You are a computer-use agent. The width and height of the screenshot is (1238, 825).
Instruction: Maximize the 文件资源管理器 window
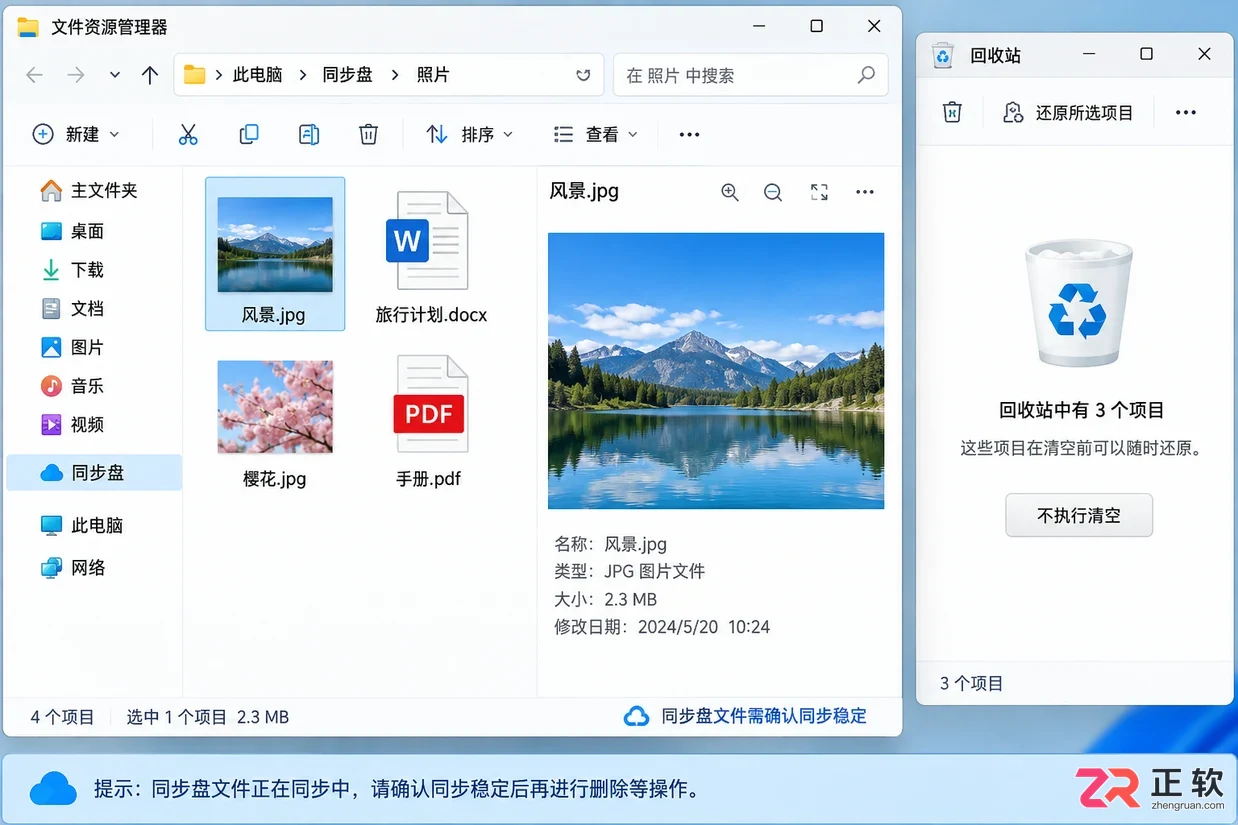[816, 26]
